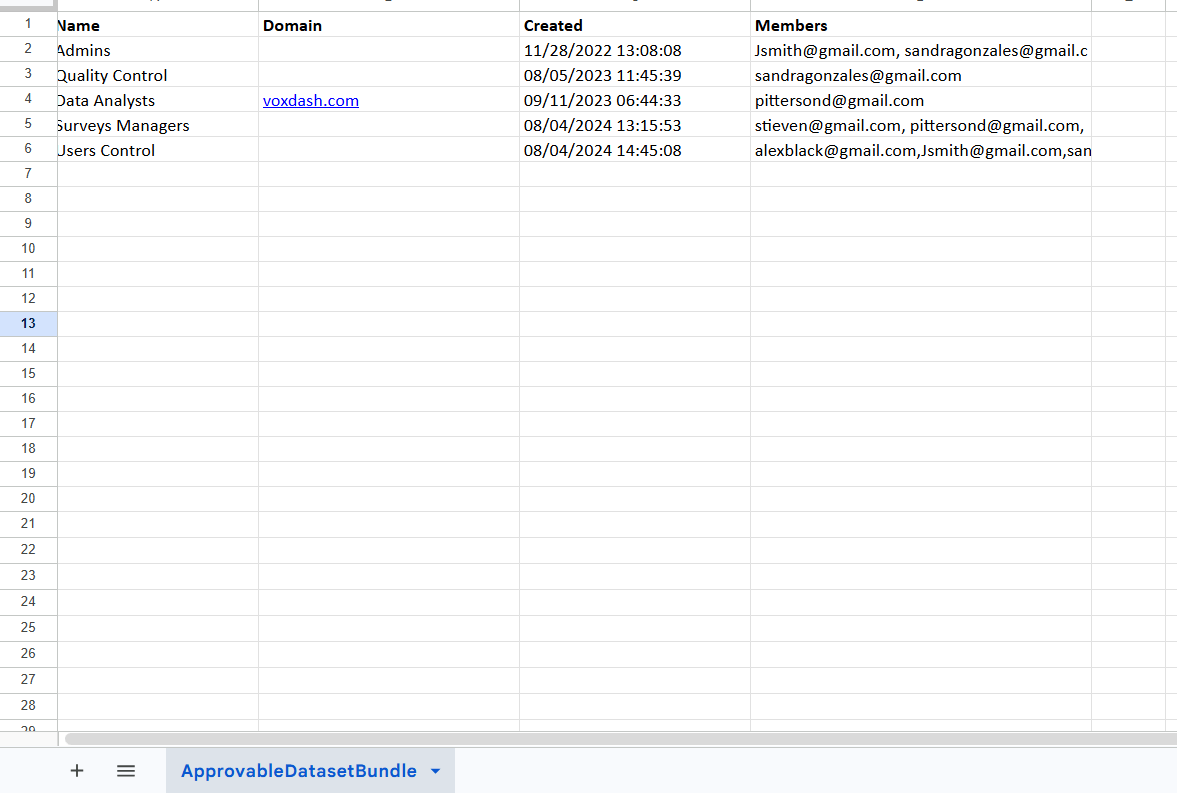1177x793 pixels.
Task: Select the Users Control cell
Action: click(x=158, y=150)
